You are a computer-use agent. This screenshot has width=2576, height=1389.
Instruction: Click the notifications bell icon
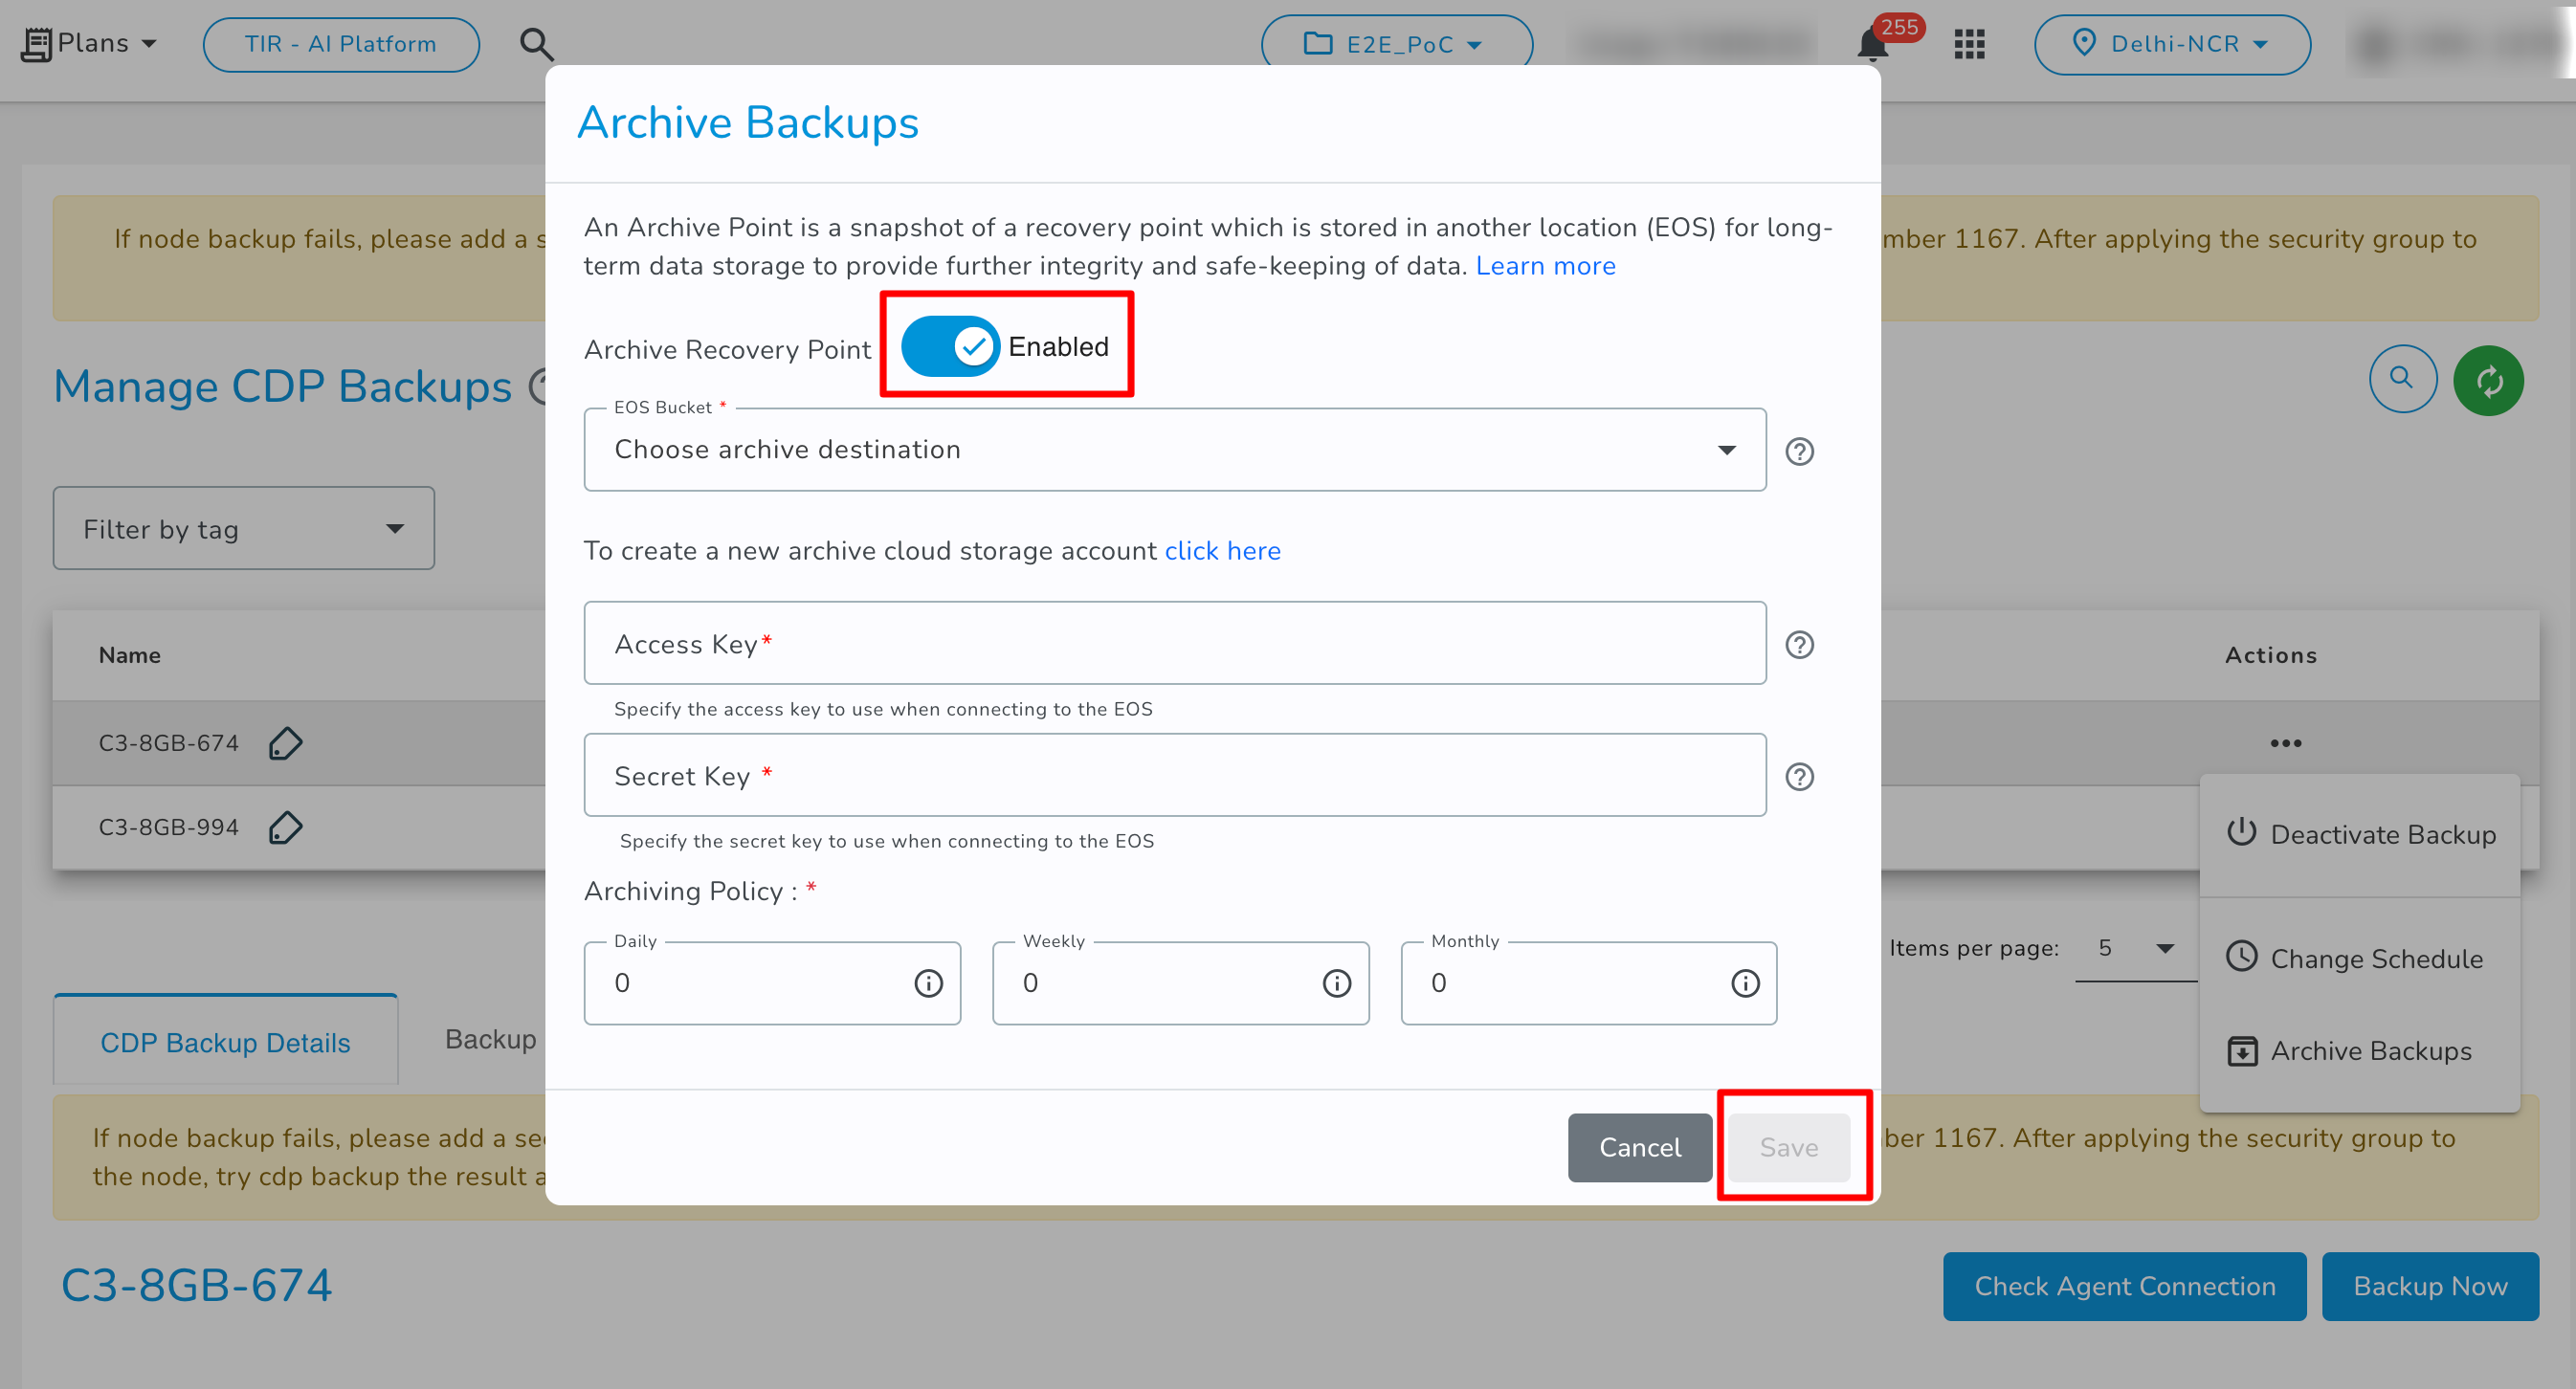click(1872, 44)
